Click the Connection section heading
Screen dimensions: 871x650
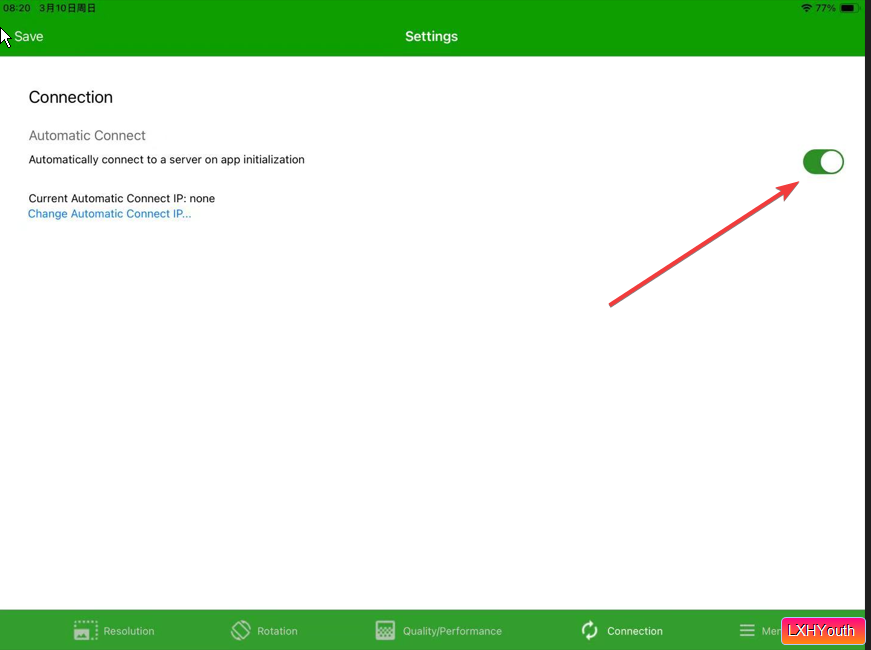71,97
